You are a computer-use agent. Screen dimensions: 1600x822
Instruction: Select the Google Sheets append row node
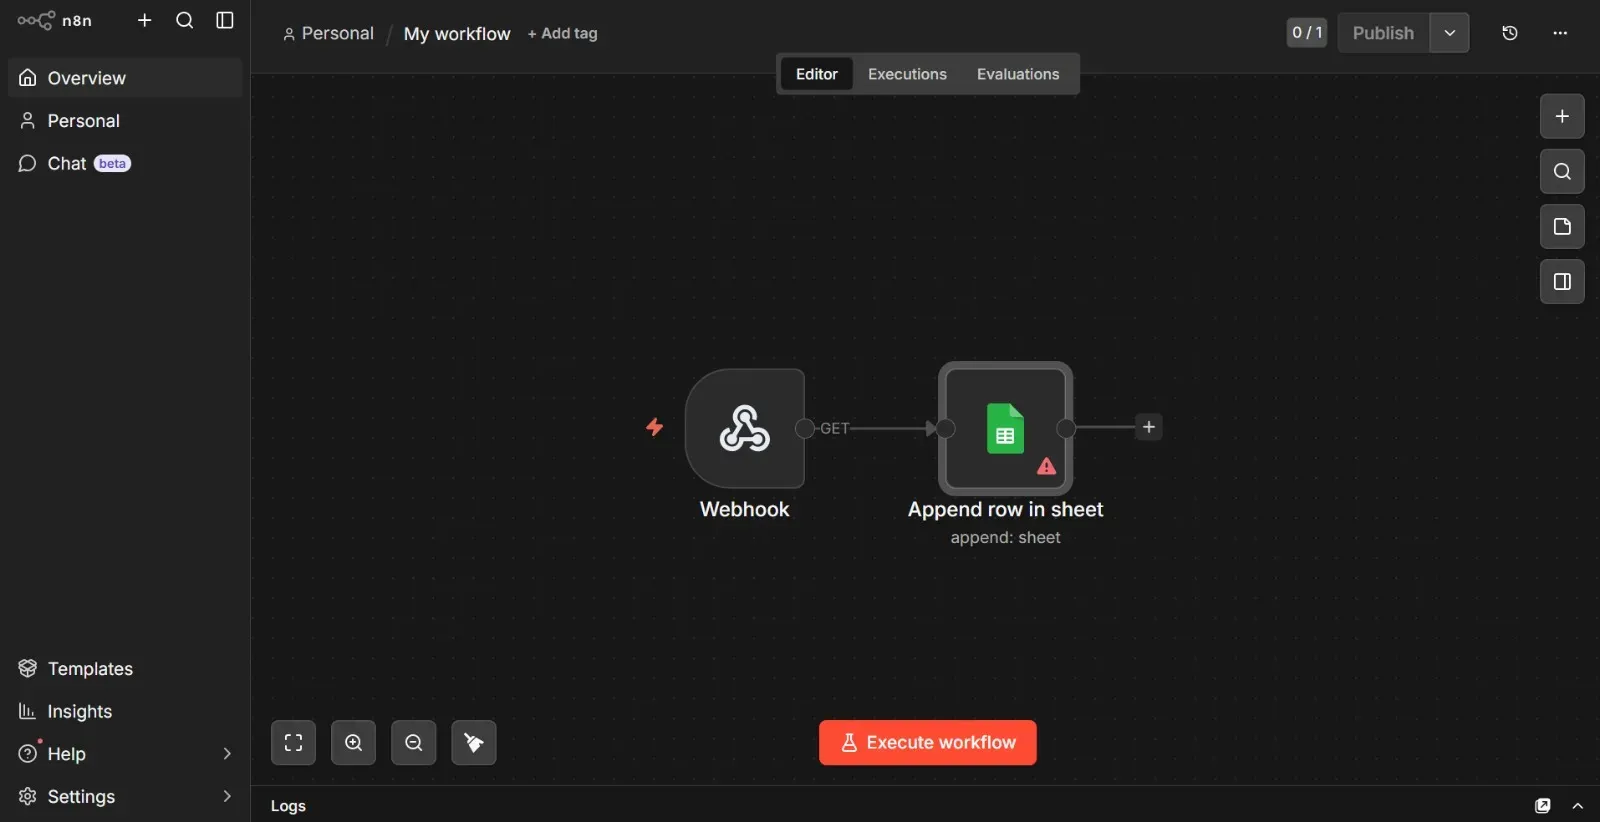(1005, 428)
